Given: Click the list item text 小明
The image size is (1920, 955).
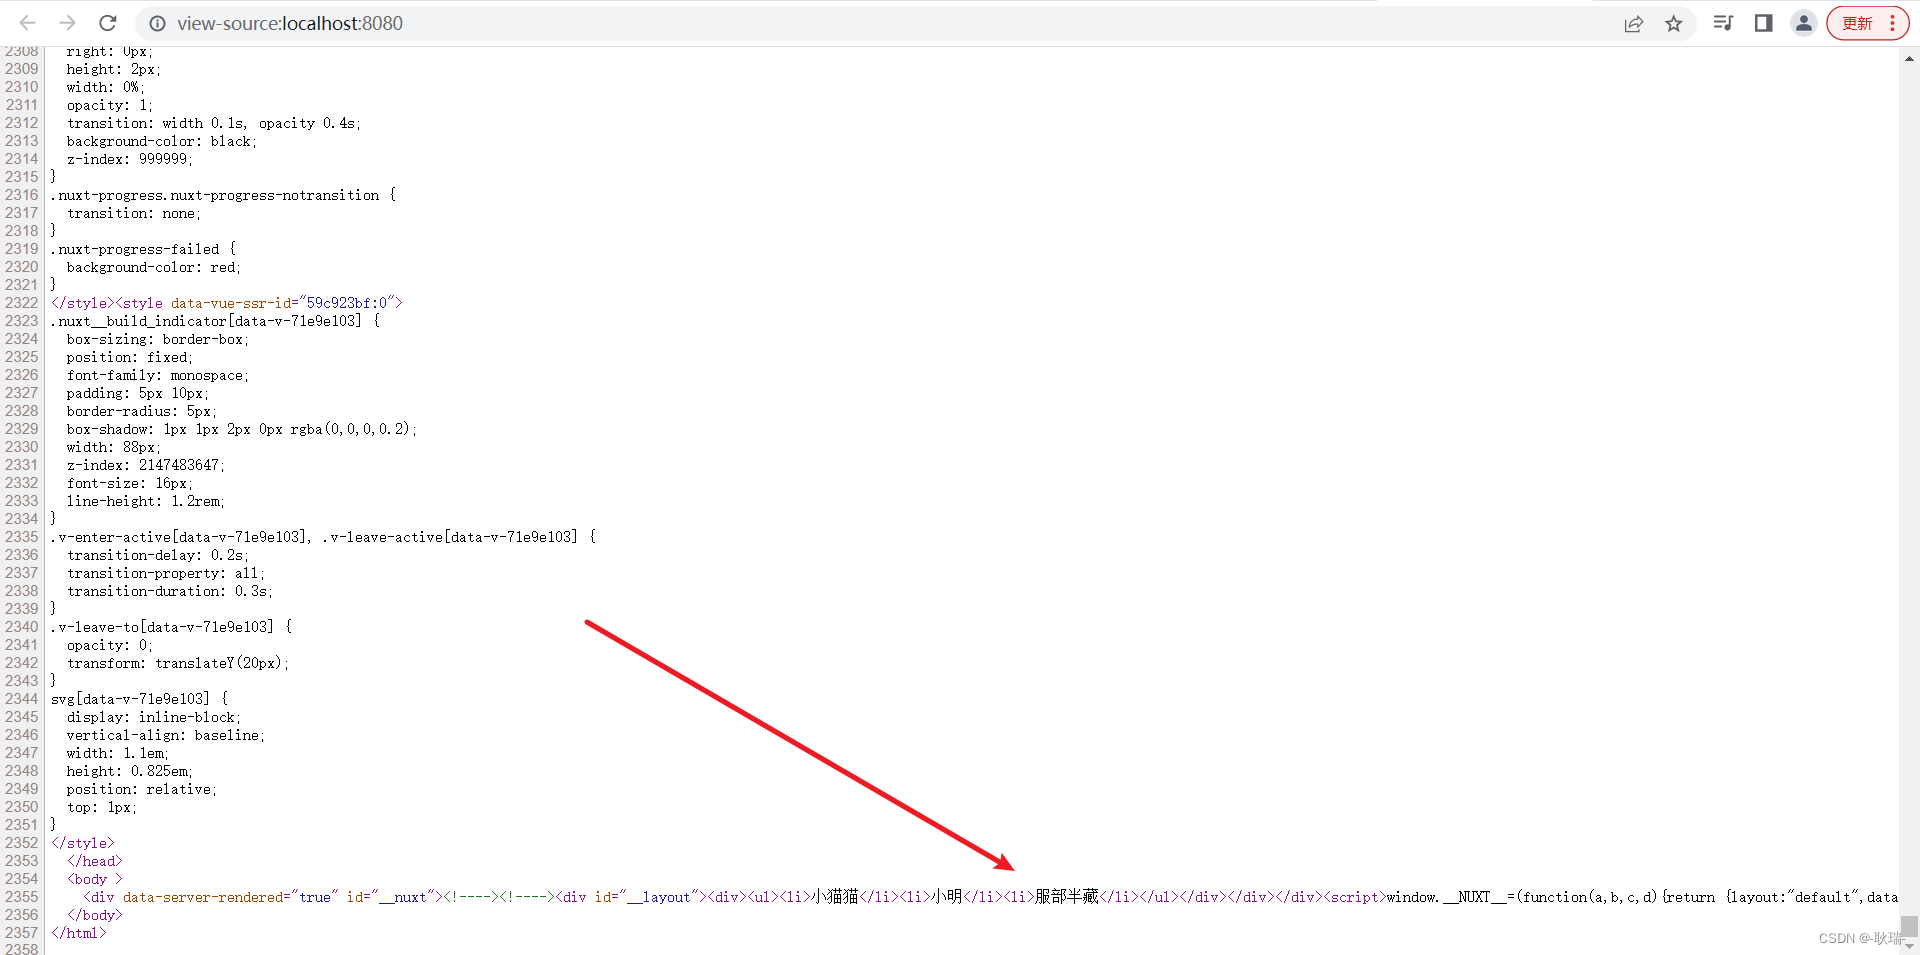Looking at the screenshot, I should (x=947, y=897).
